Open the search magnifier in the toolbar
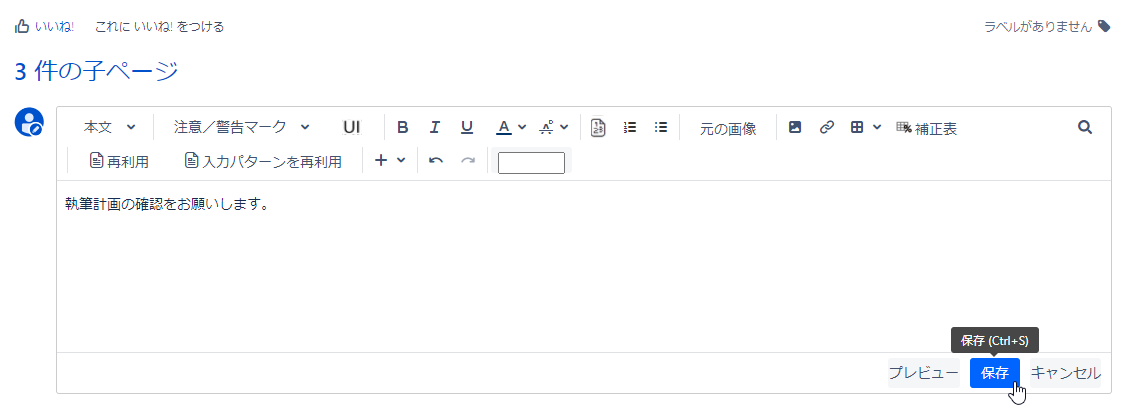Screen dimensions: 1132x417 (x=1084, y=128)
